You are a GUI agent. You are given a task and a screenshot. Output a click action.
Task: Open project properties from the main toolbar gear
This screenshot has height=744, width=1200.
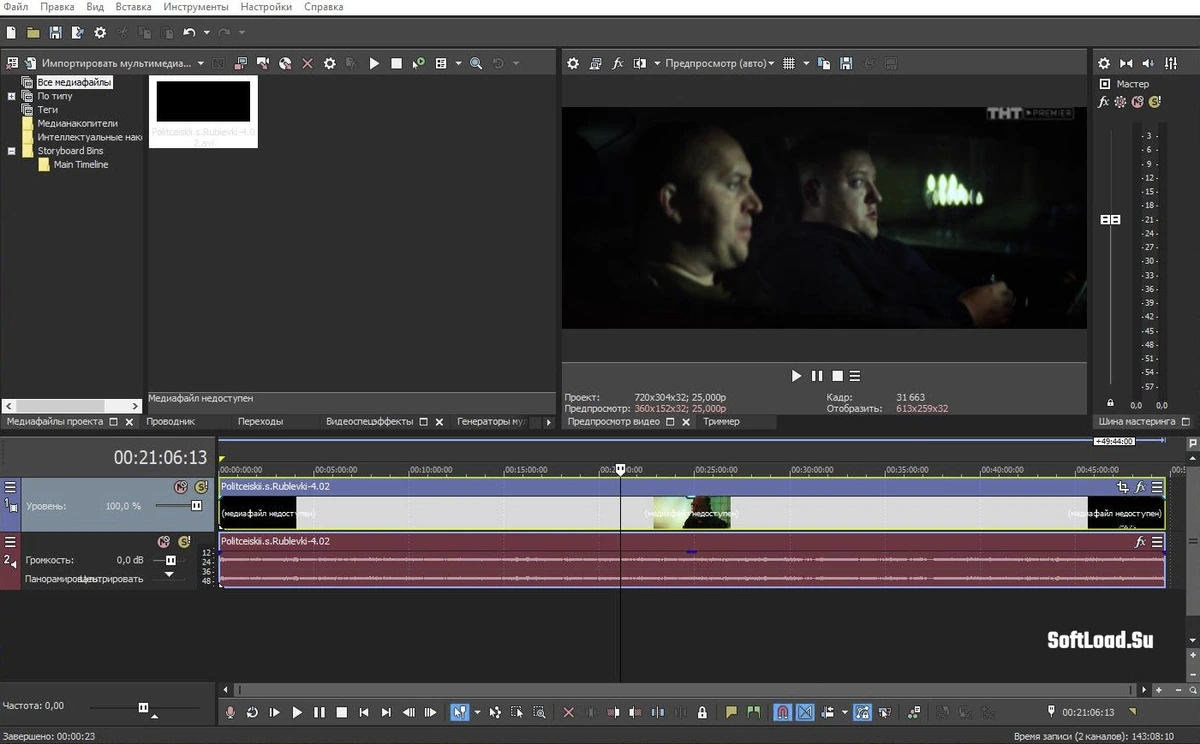click(100, 33)
